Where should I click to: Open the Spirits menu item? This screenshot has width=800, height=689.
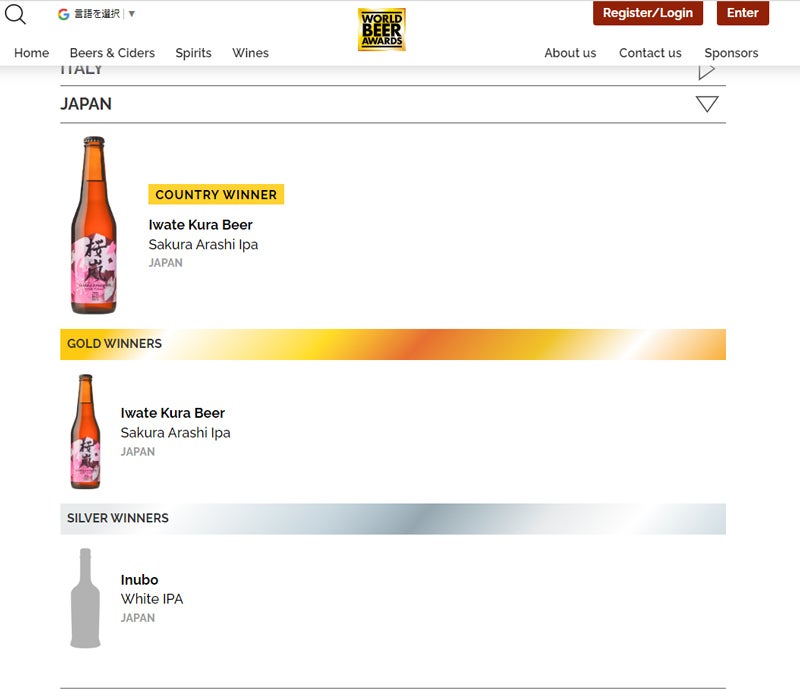tap(193, 53)
